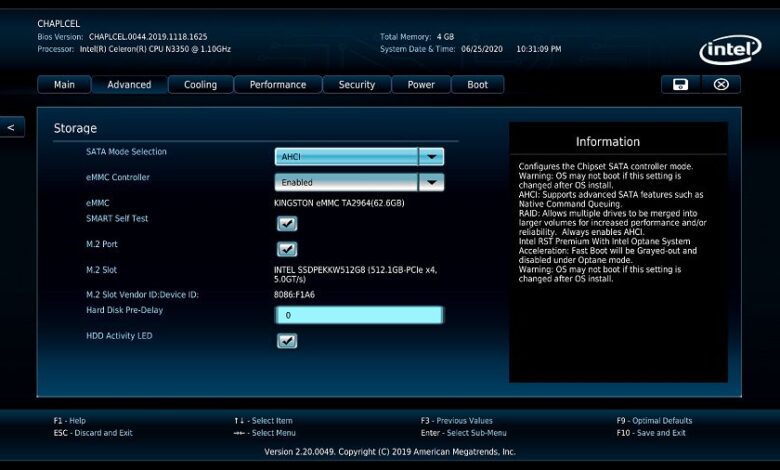The image size is (780, 470).
Task: Click the exit X circle icon
Action: (721, 85)
